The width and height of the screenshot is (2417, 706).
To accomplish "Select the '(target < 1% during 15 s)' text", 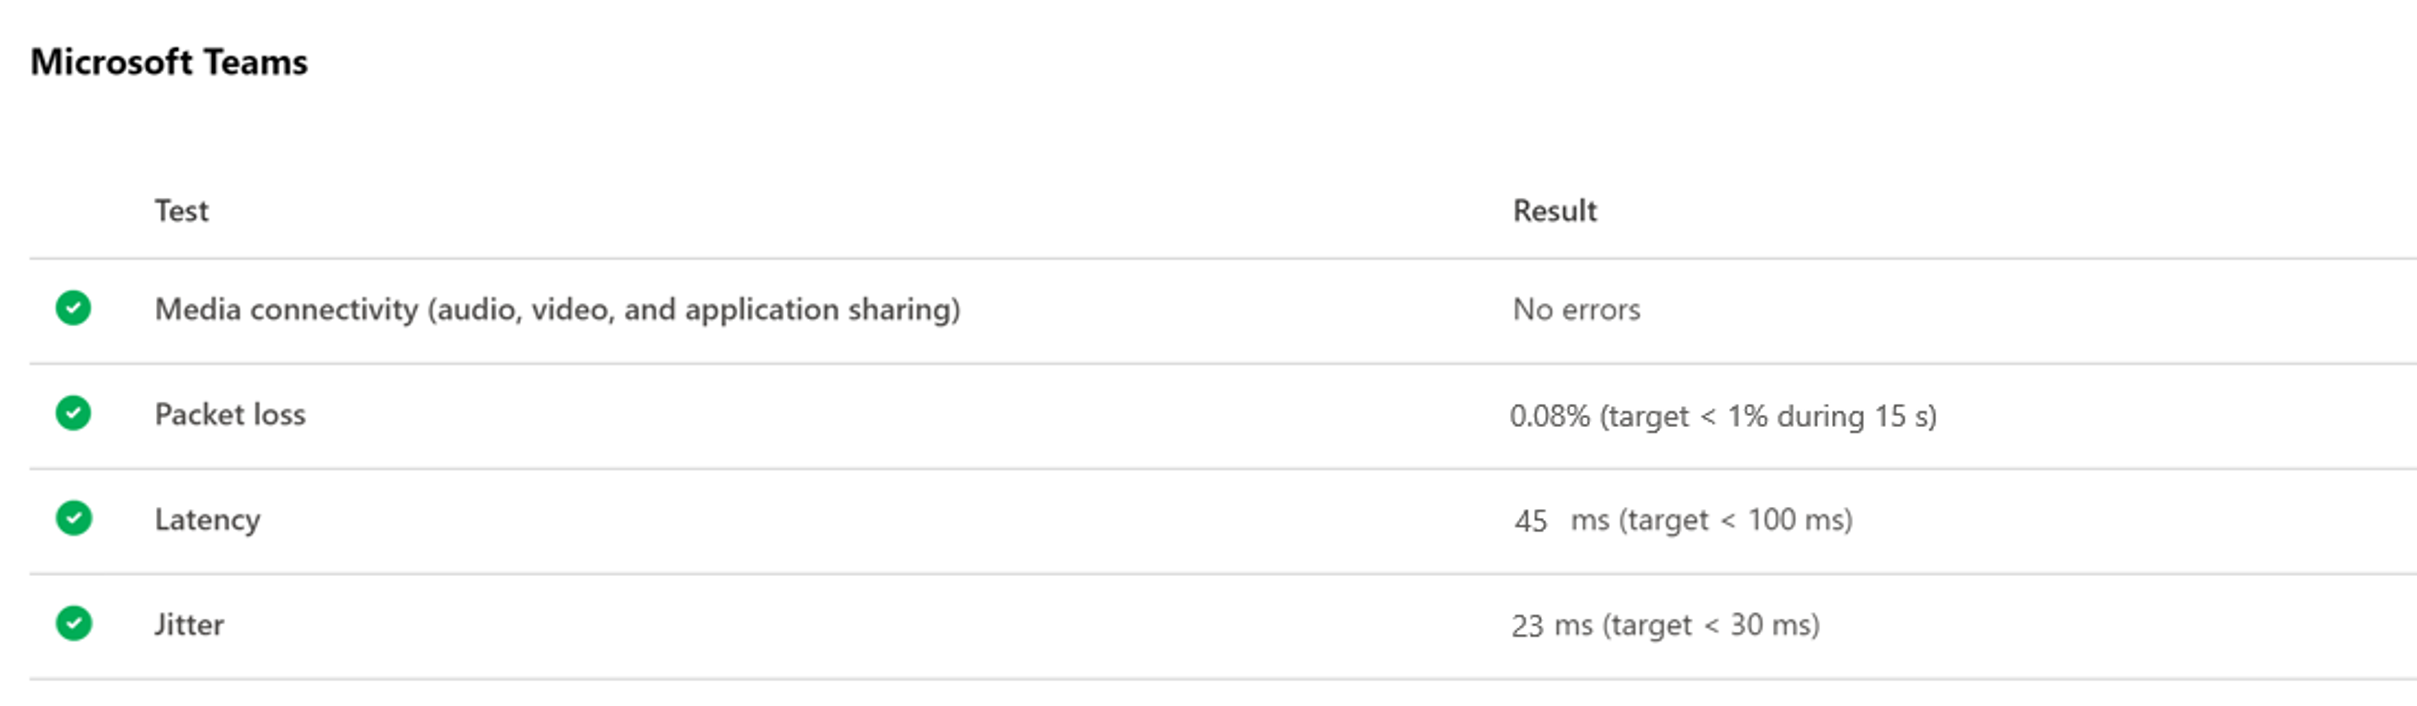I will [1768, 415].
